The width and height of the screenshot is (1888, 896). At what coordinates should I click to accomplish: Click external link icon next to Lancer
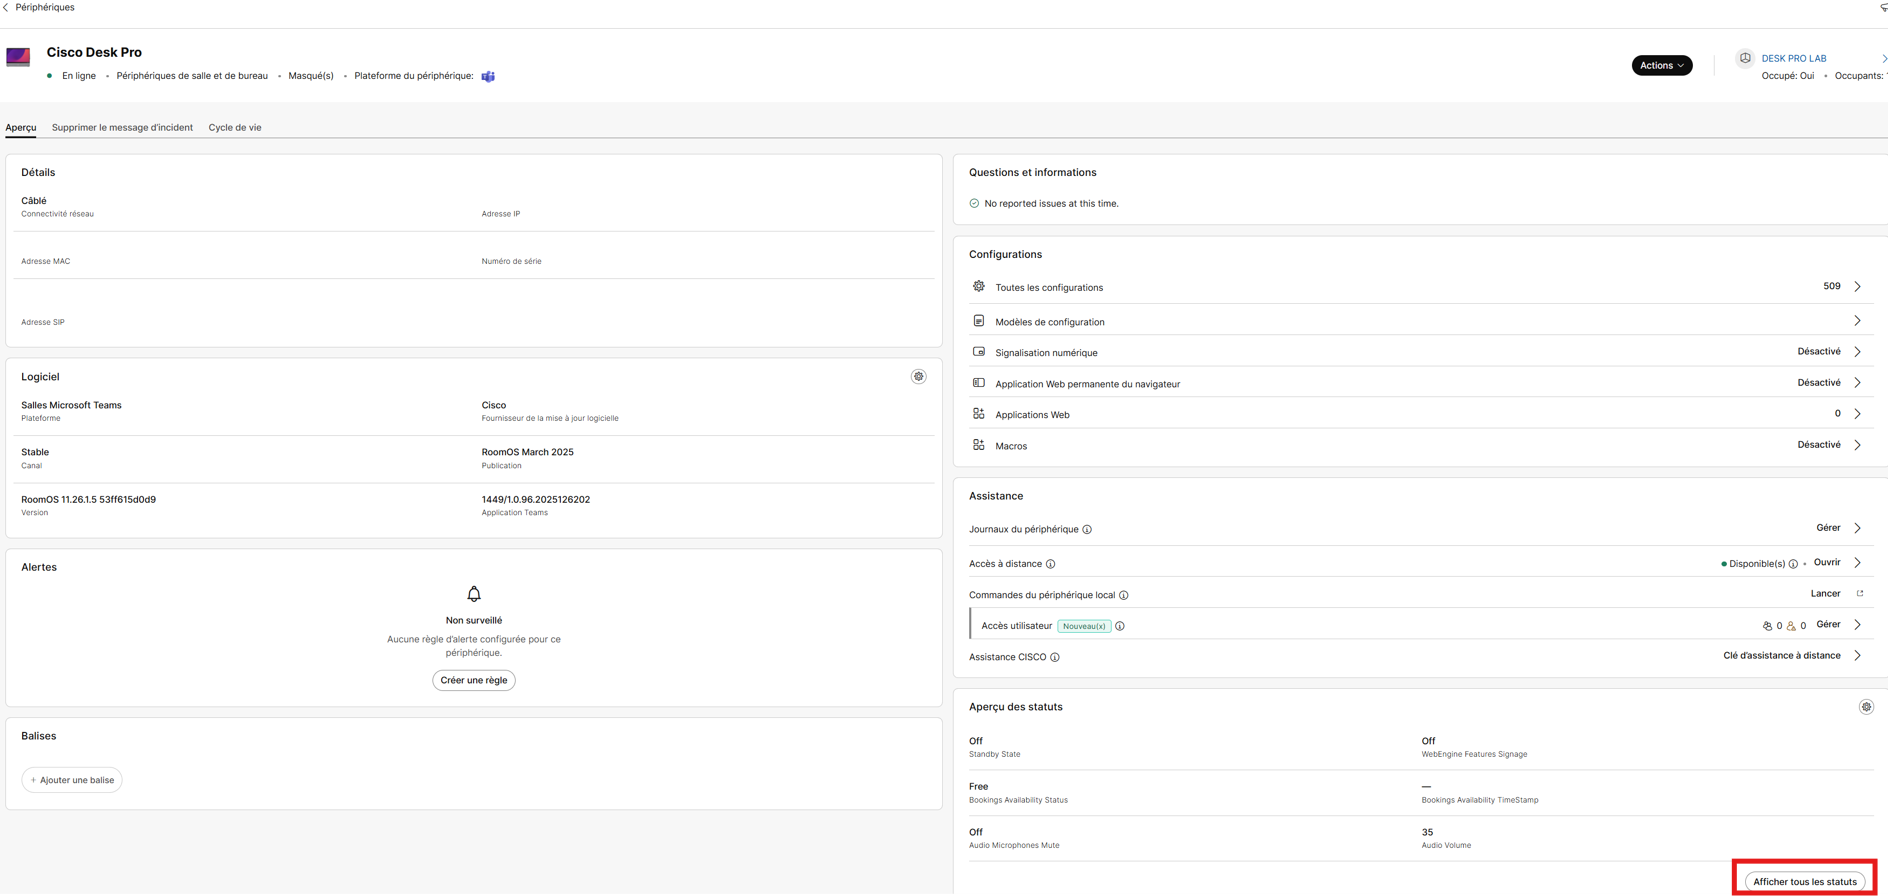[1860, 593]
